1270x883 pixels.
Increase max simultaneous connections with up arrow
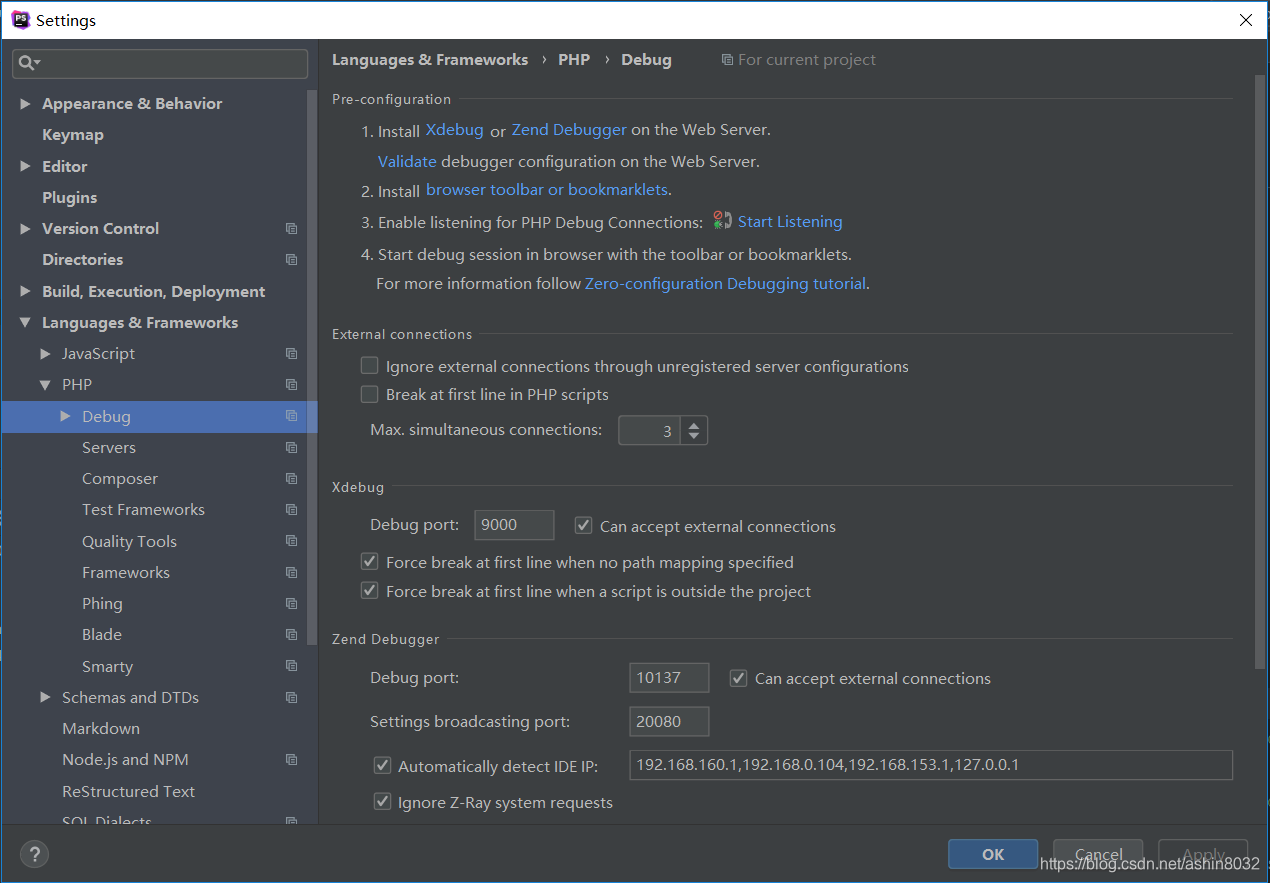[694, 423]
